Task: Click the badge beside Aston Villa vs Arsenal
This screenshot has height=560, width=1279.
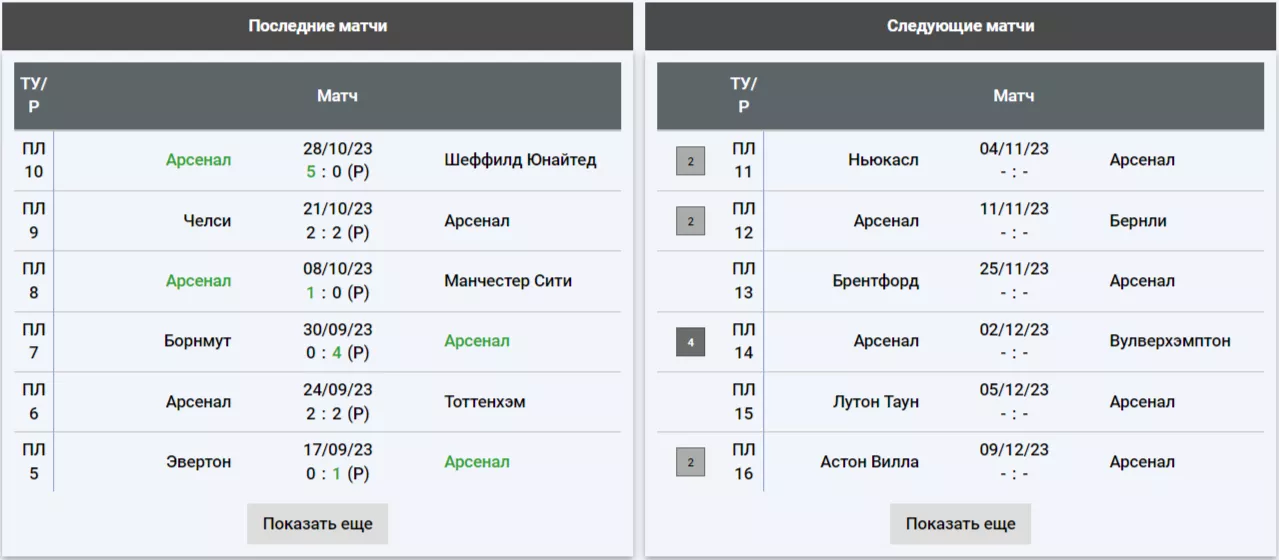Action: (x=690, y=462)
